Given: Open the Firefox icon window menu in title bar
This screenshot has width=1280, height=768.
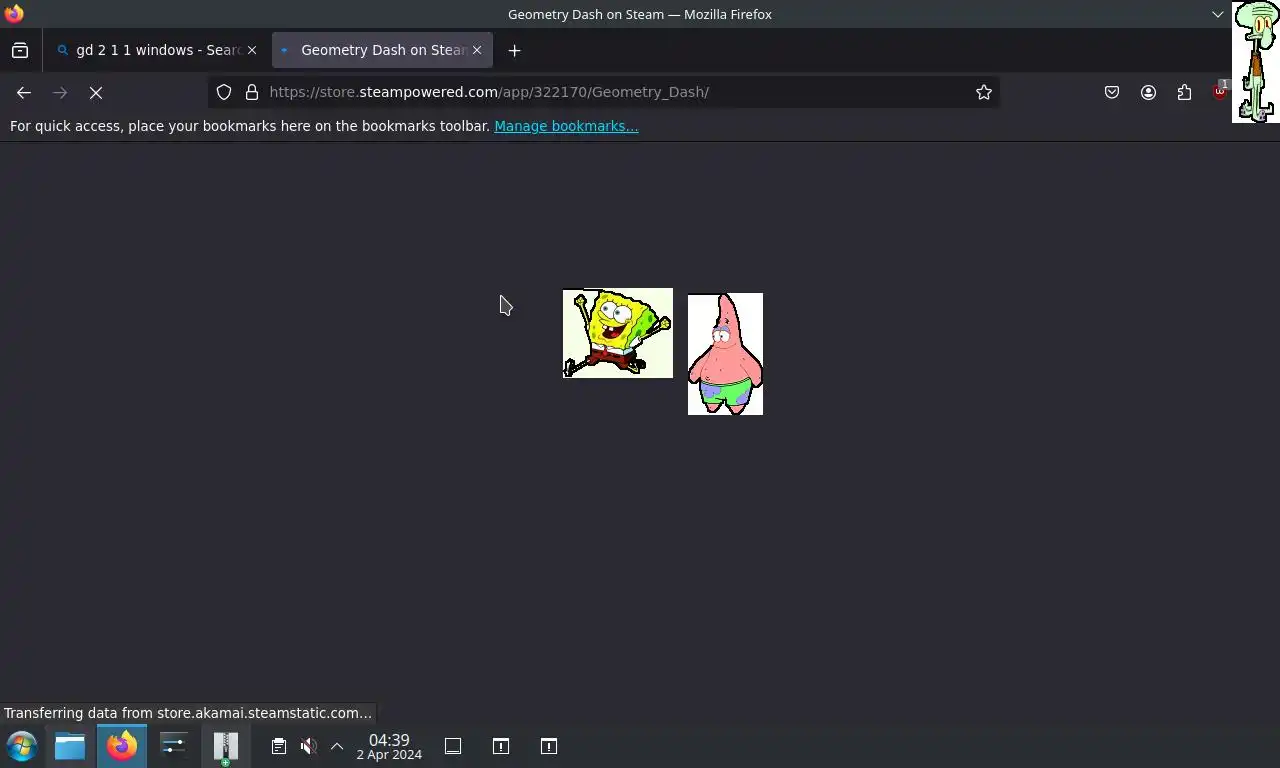Looking at the screenshot, I should (x=14, y=14).
